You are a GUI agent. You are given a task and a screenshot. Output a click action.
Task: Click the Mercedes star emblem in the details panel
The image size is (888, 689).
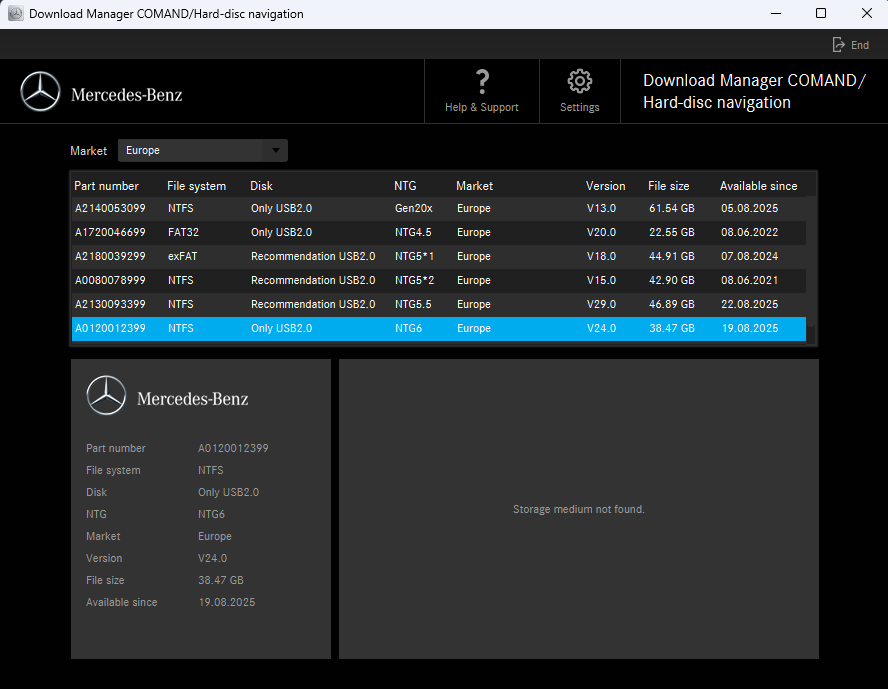106,395
